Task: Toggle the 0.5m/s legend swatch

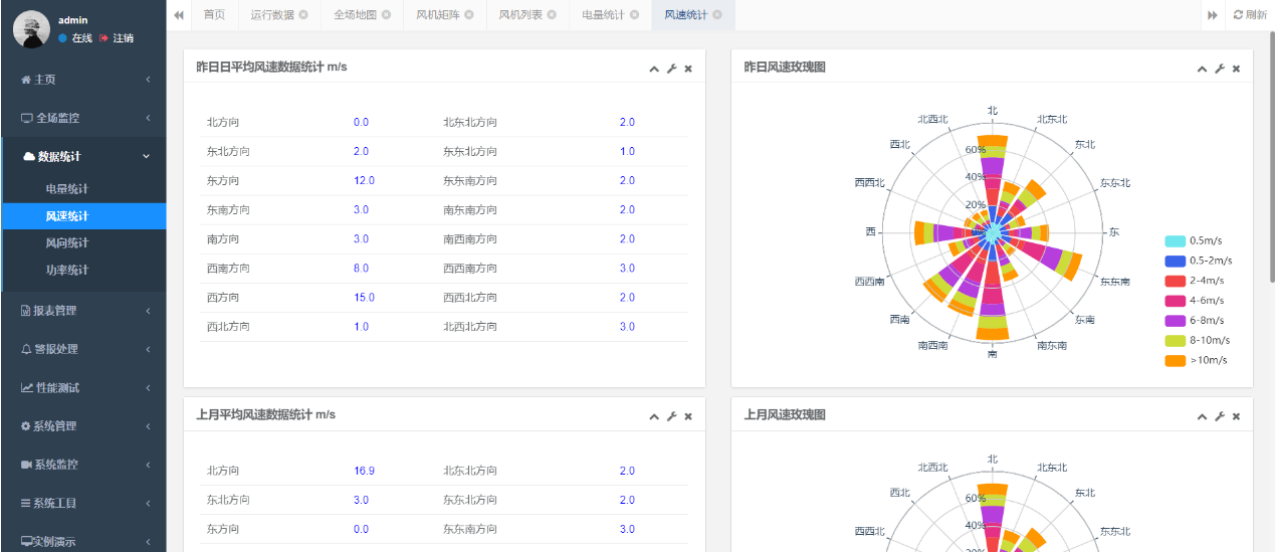Action: (x=1175, y=241)
